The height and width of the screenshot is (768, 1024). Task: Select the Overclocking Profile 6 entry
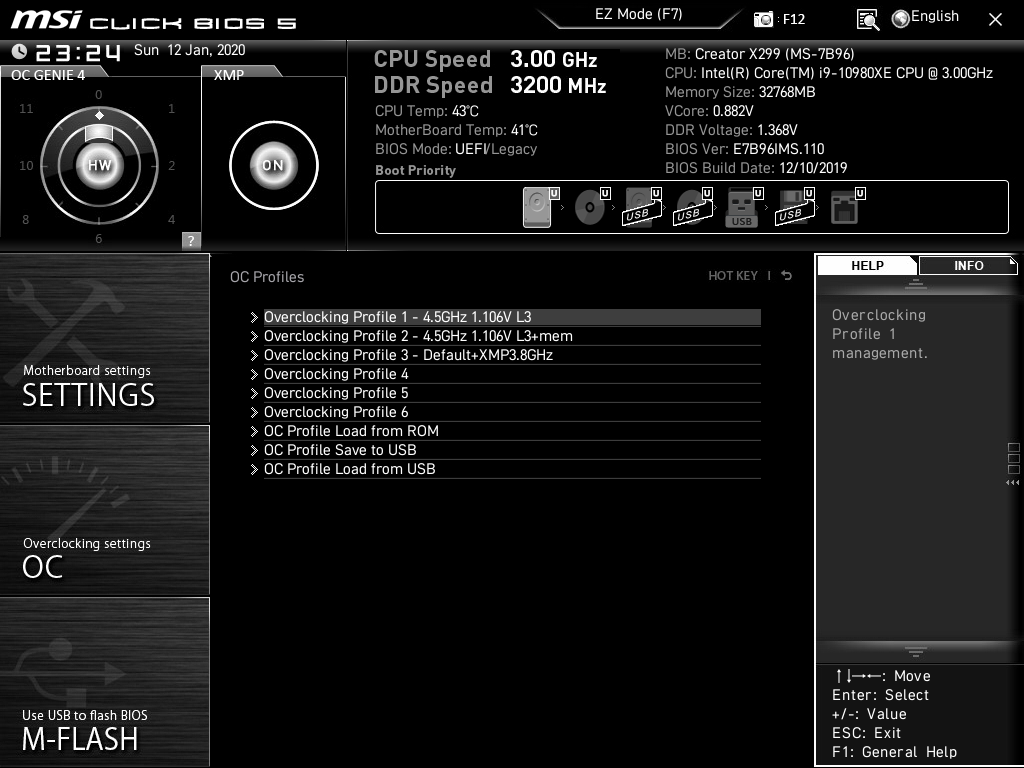tap(512, 411)
